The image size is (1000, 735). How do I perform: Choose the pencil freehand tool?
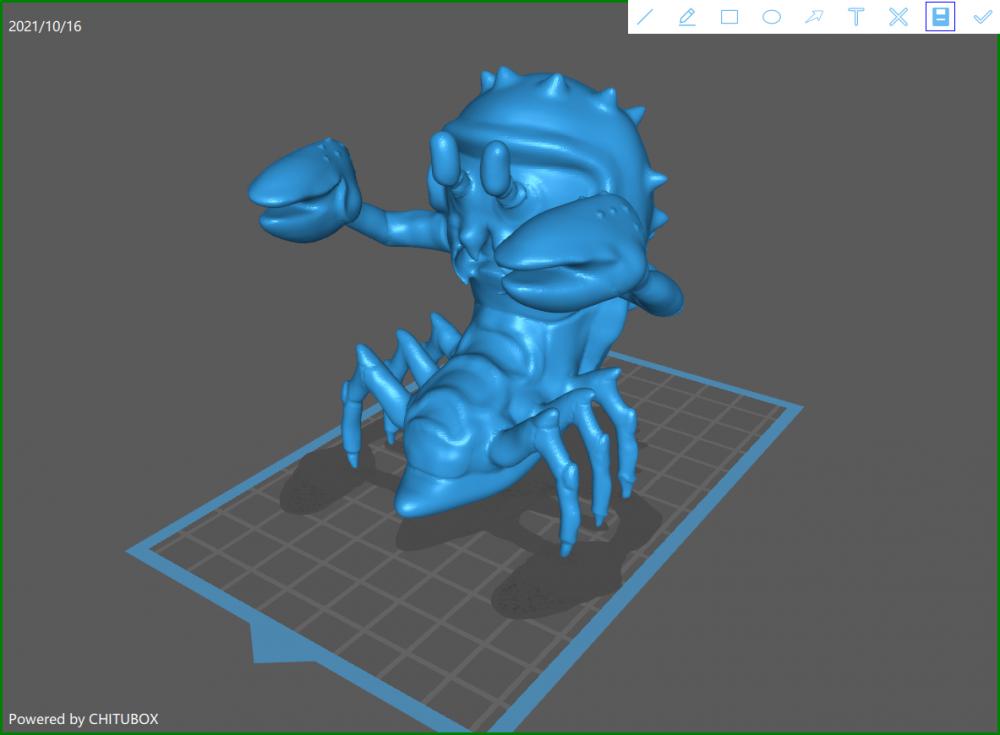pyautogui.click(x=687, y=17)
